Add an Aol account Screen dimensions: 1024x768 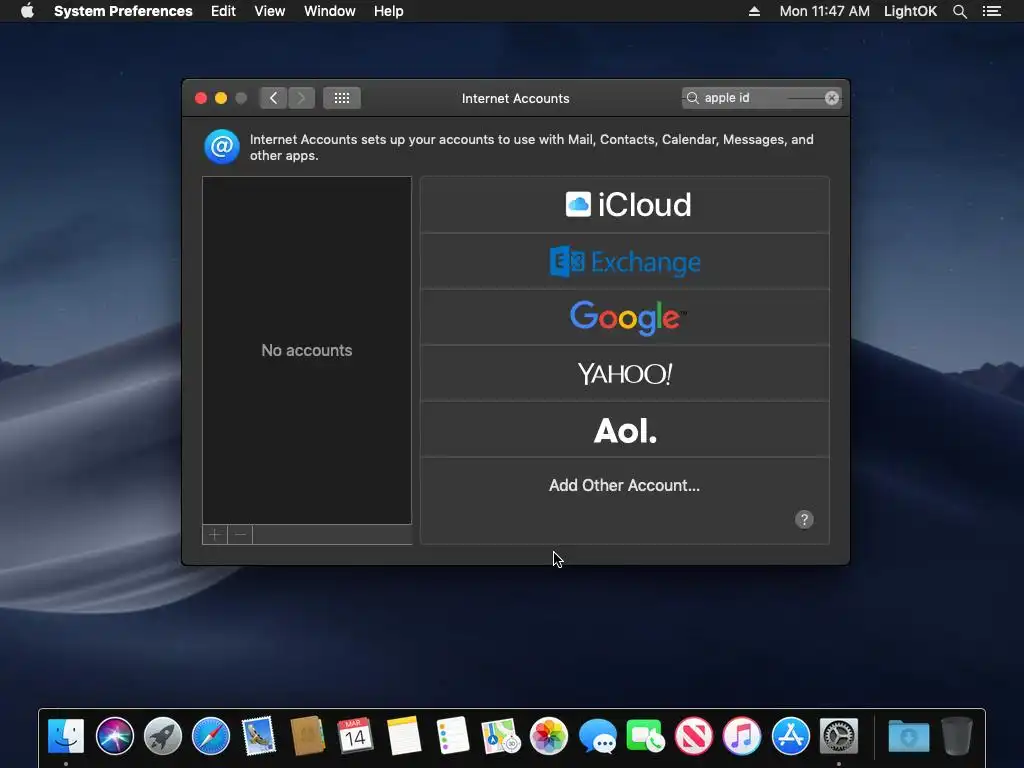[x=625, y=430]
